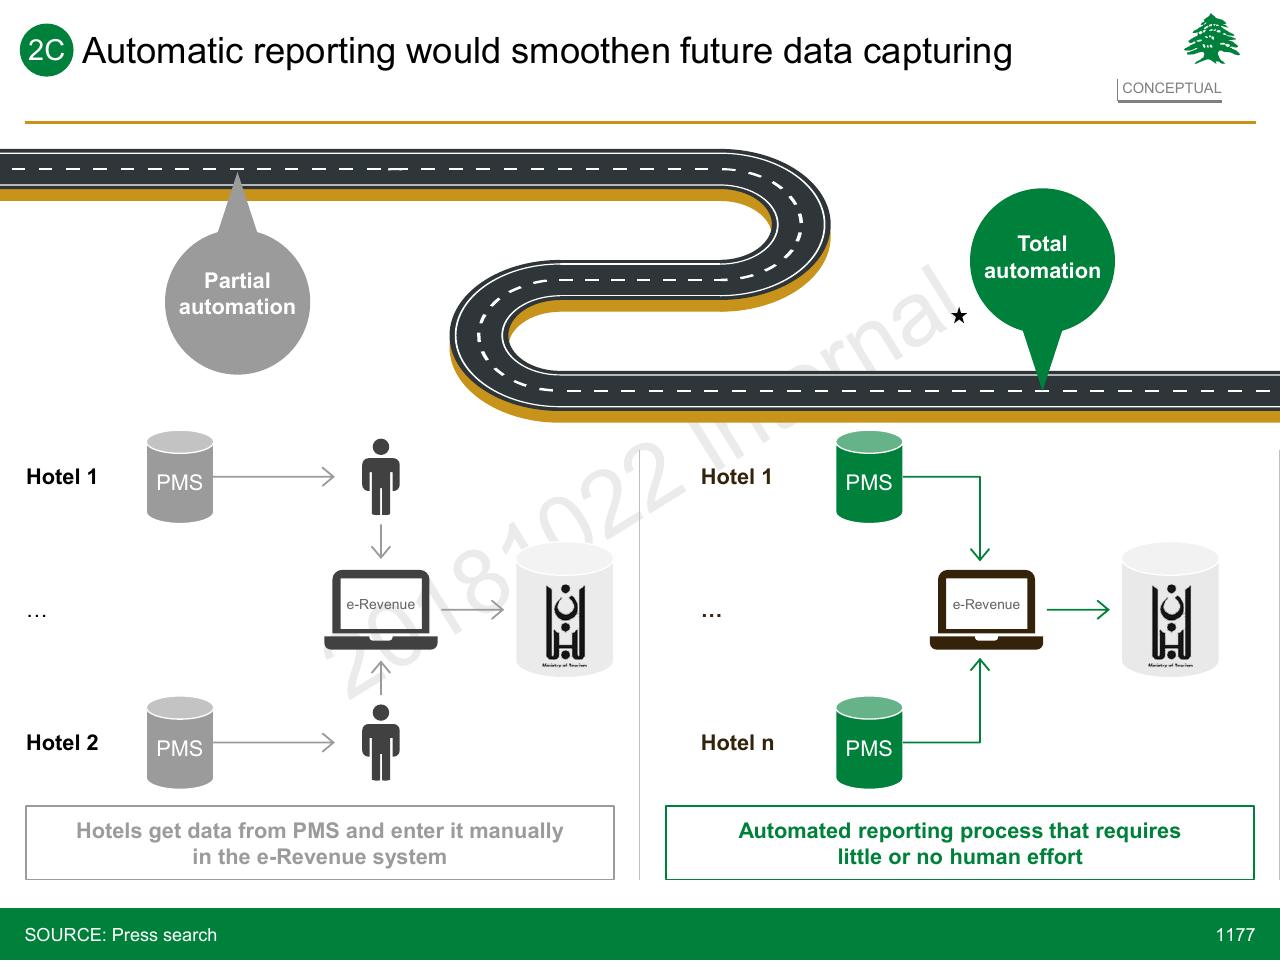This screenshot has height=961, width=1280.
Task: Select the gray Hotel 2 PMS cylinder
Action: click(180, 743)
